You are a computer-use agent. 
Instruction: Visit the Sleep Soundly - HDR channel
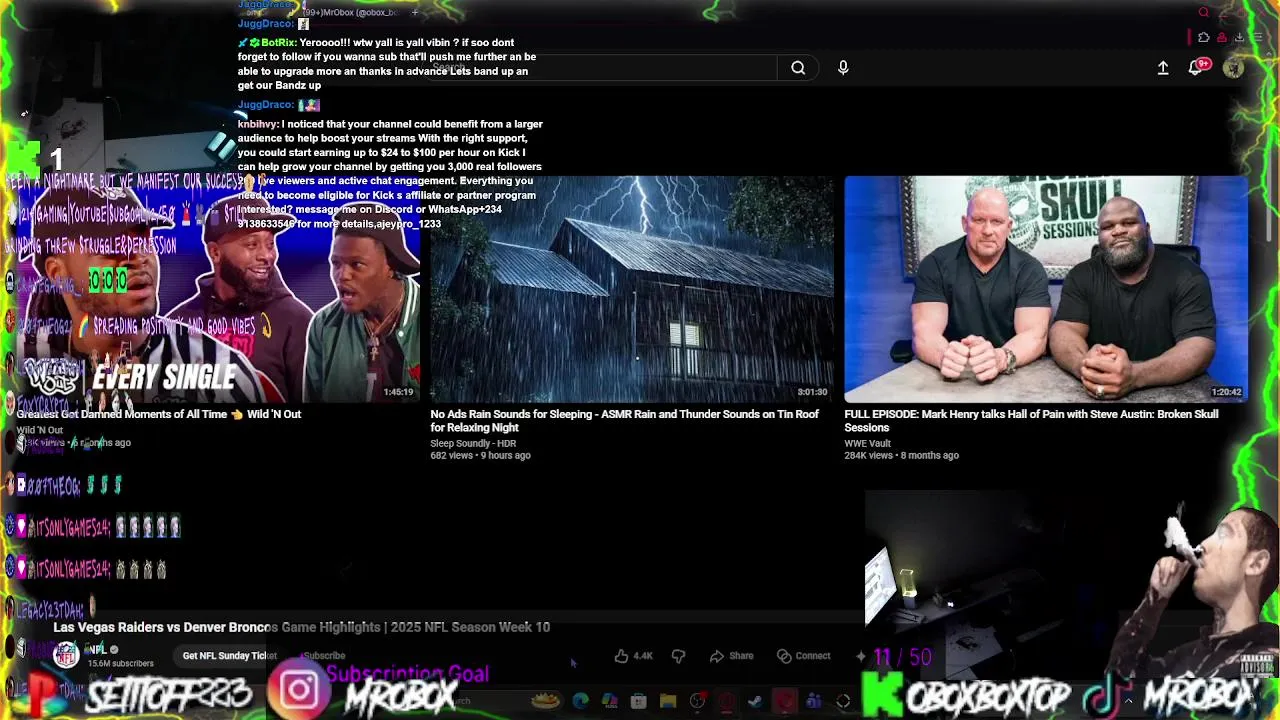click(473, 443)
